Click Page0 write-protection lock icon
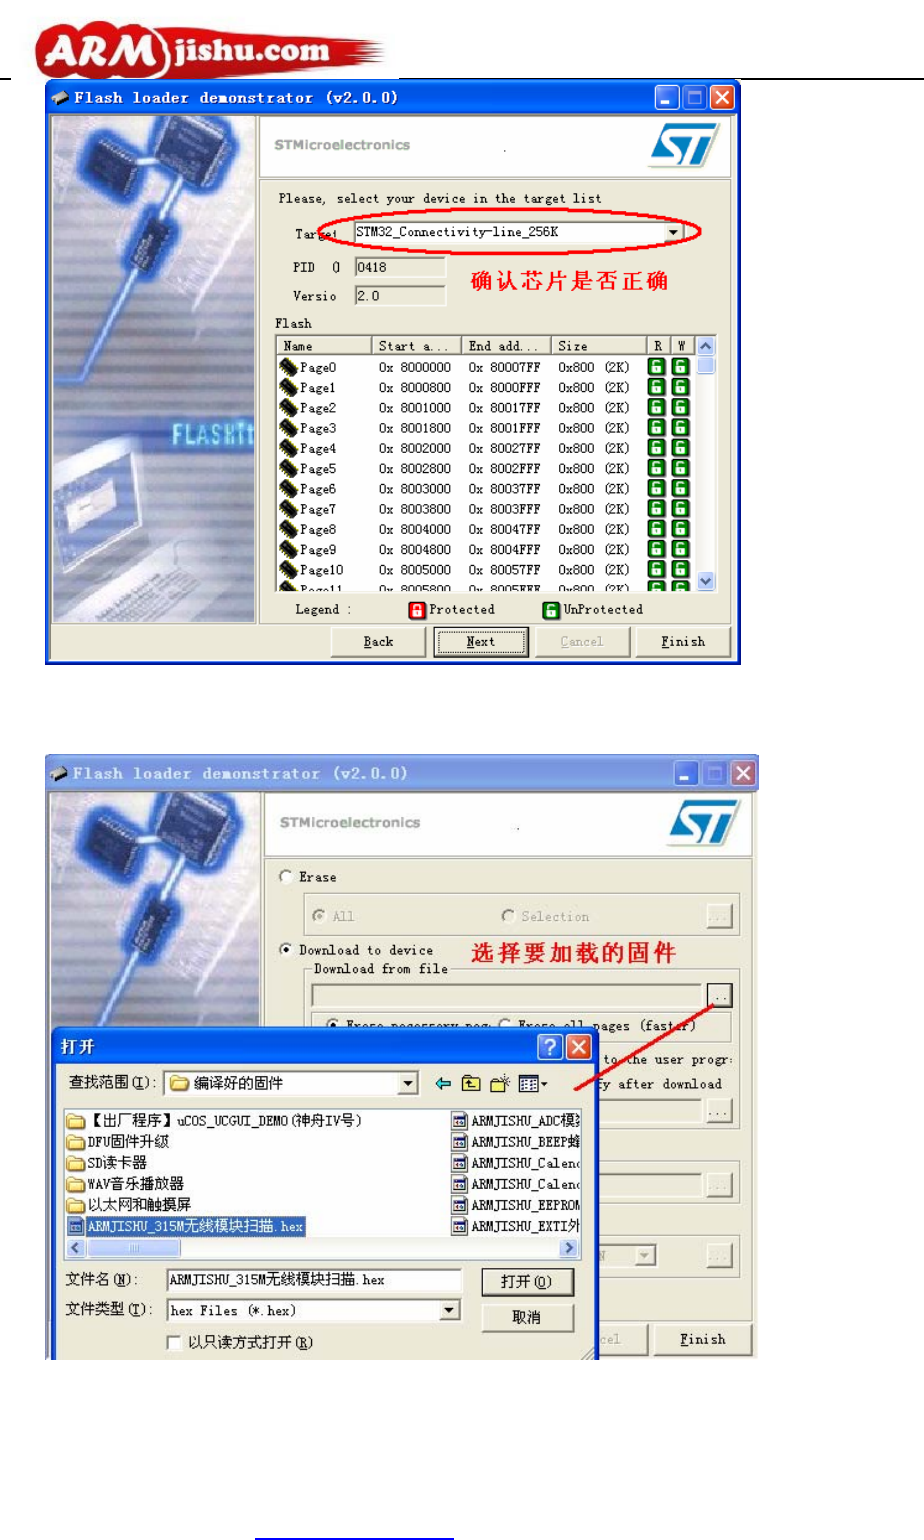This screenshot has height=1540, width=924. coord(680,367)
